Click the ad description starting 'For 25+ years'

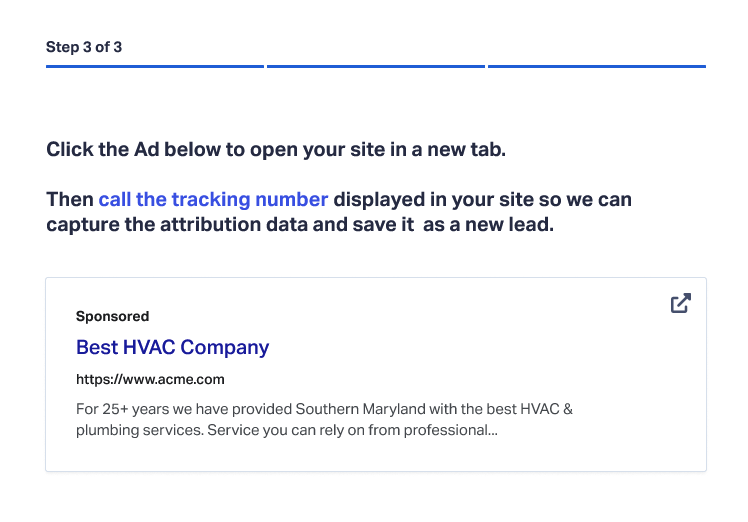click(324, 419)
